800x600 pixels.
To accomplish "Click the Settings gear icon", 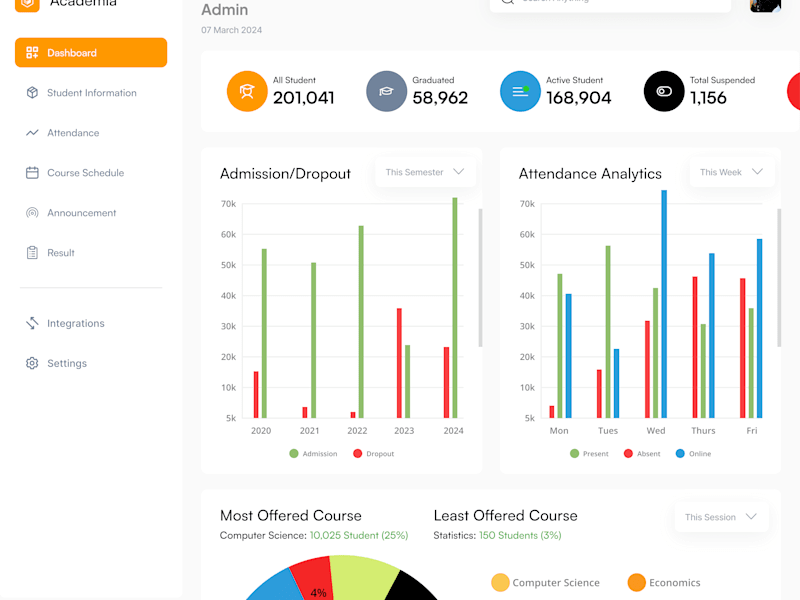I will click(32, 363).
